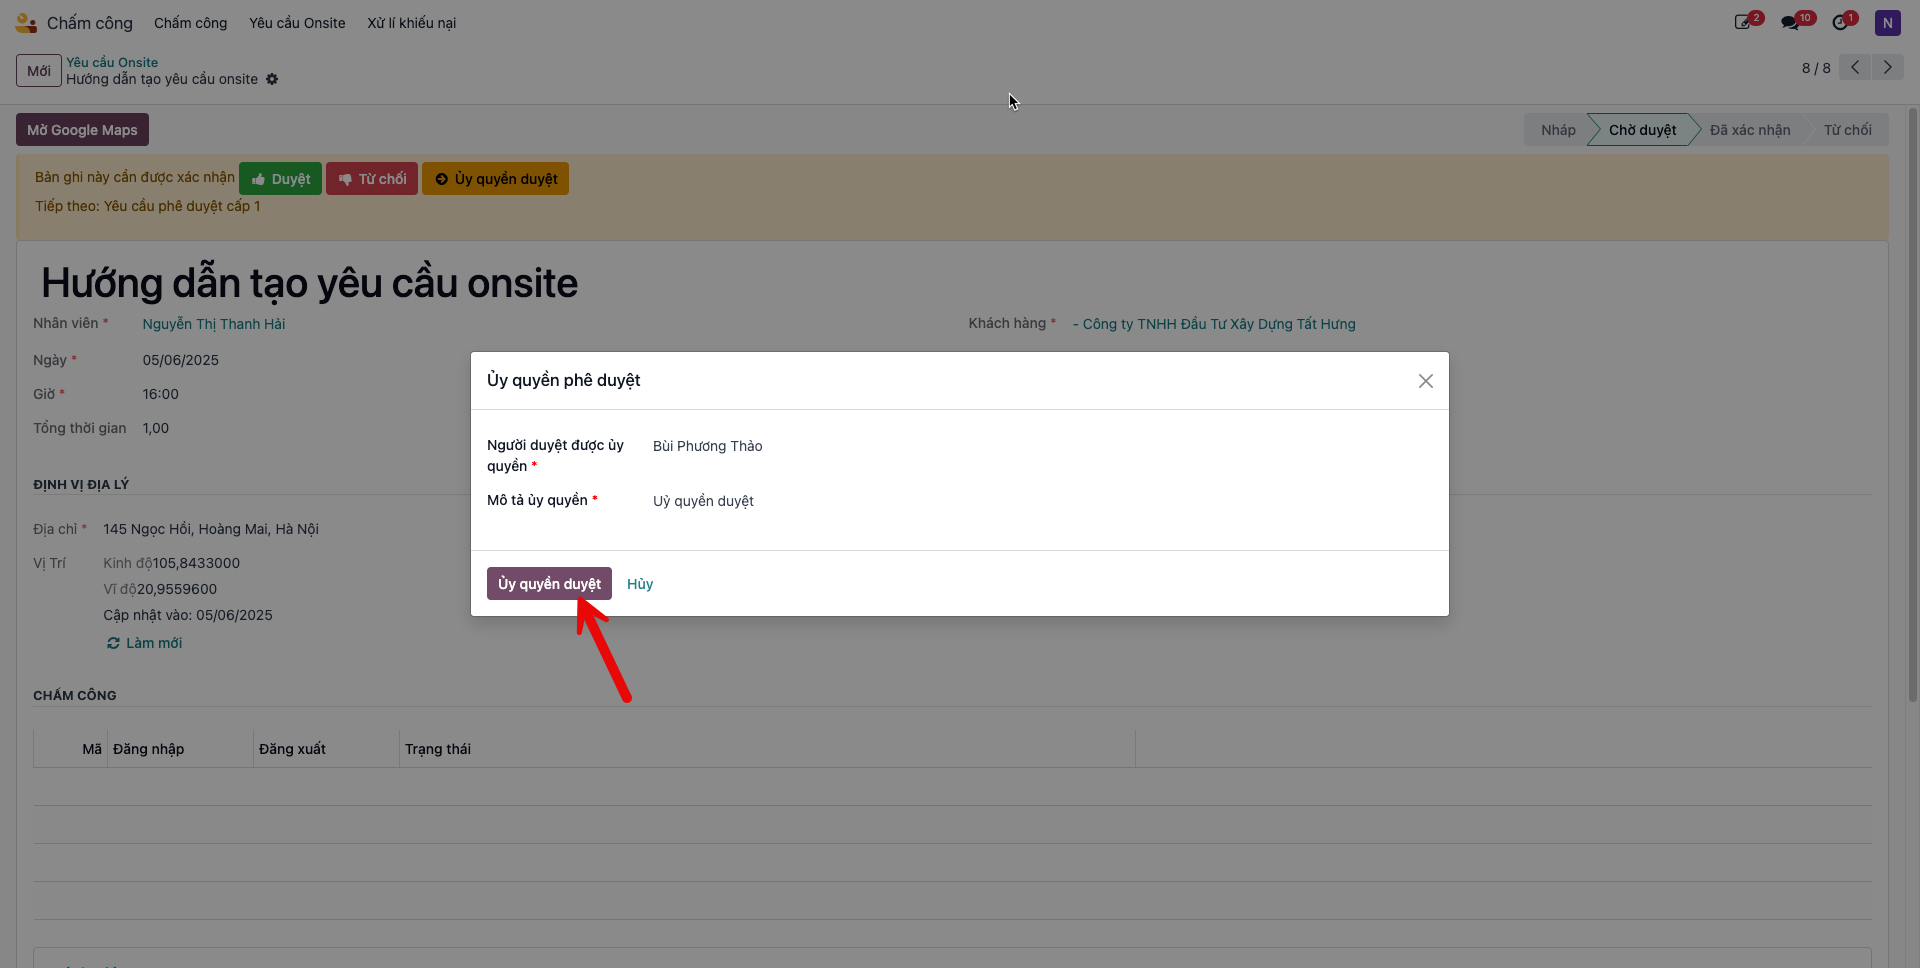Select the Nháp status stage
The height and width of the screenshot is (968, 1920).
point(1557,130)
